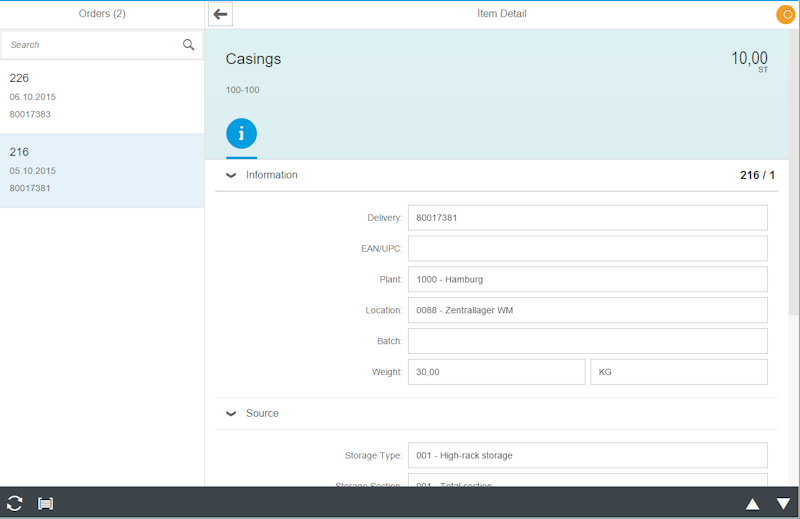Image resolution: width=800 pixels, height=519 pixels.
Task: Click the orange circle status icon
Action: [786, 14]
